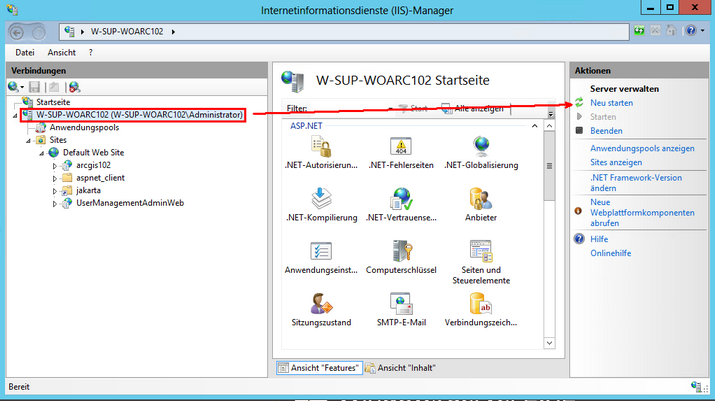Click the blue help question mark icon in toolbar
The width and height of the screenshot is (715, 401).
coord(691,31)
